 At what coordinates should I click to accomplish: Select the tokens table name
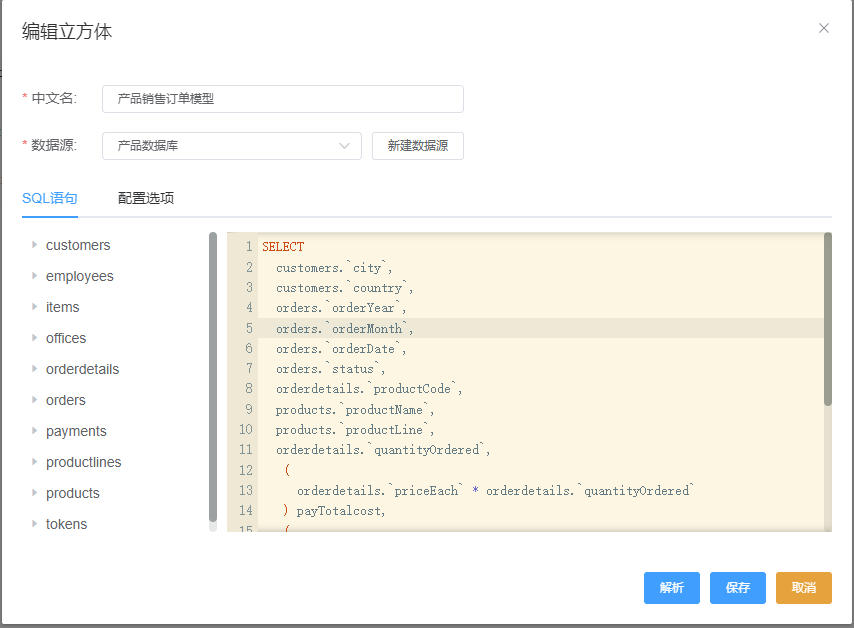point(66,524)
